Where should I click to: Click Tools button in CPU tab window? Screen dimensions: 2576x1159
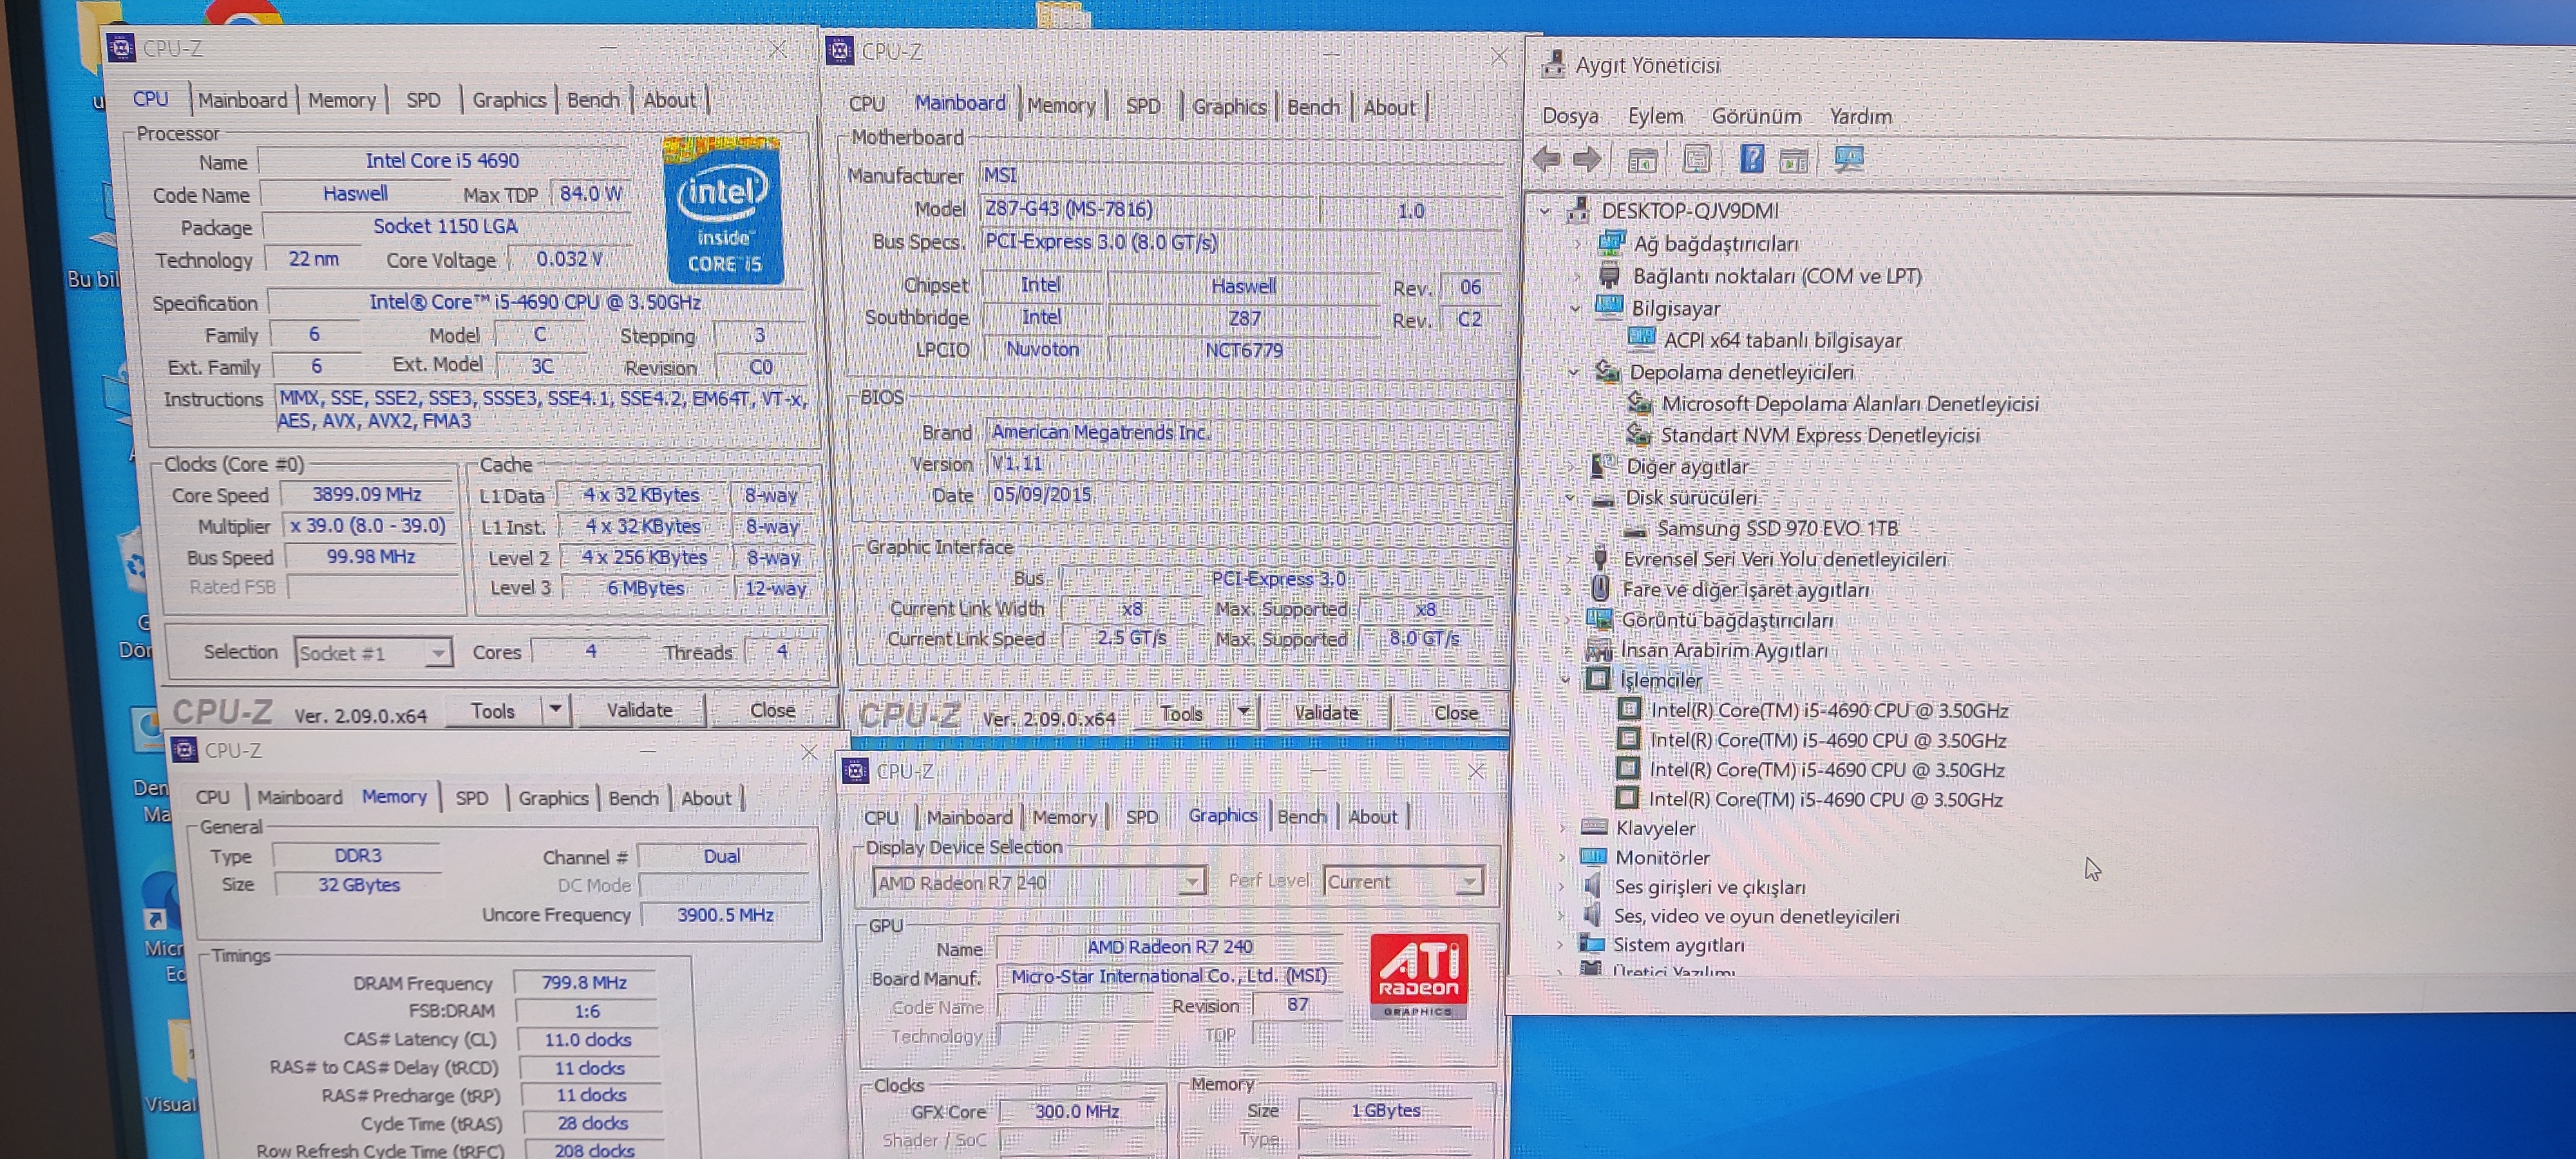492,710
